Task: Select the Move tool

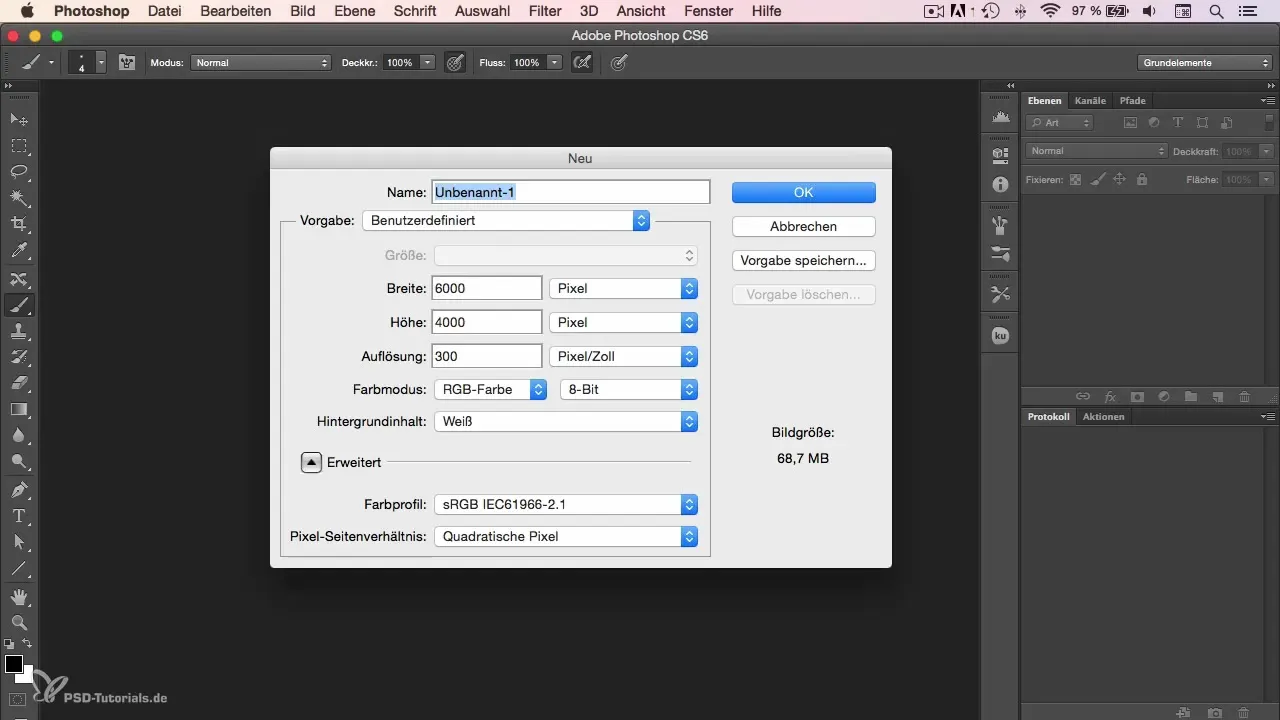Action: click(18, 119)
